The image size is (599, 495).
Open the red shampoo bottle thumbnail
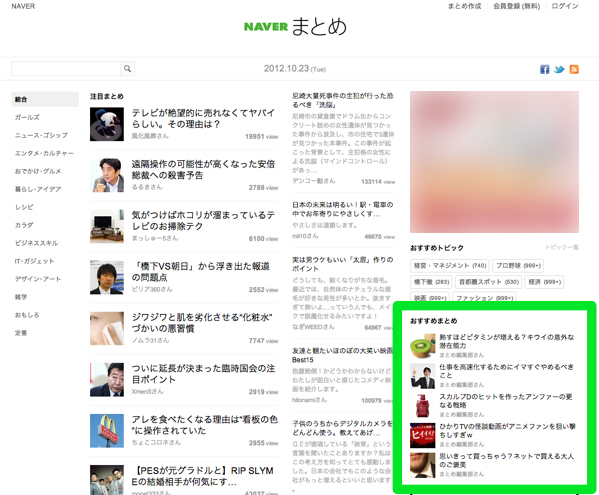423,405
